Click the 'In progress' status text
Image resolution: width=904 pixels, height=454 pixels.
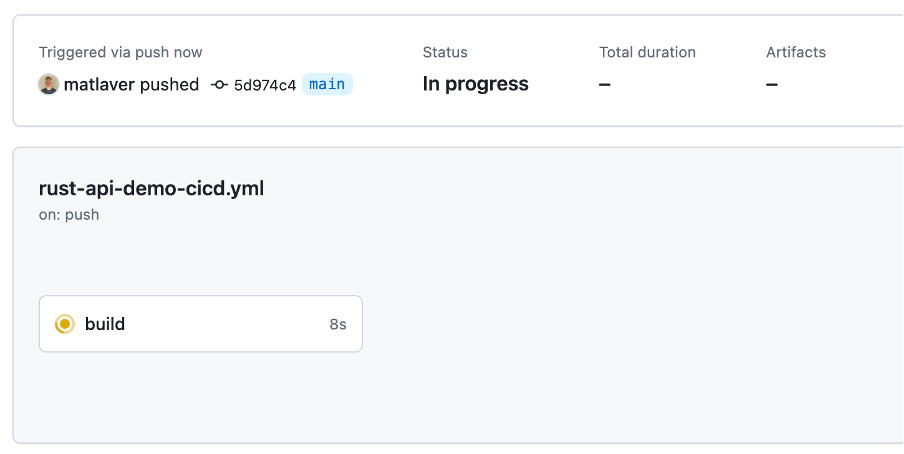476,84
